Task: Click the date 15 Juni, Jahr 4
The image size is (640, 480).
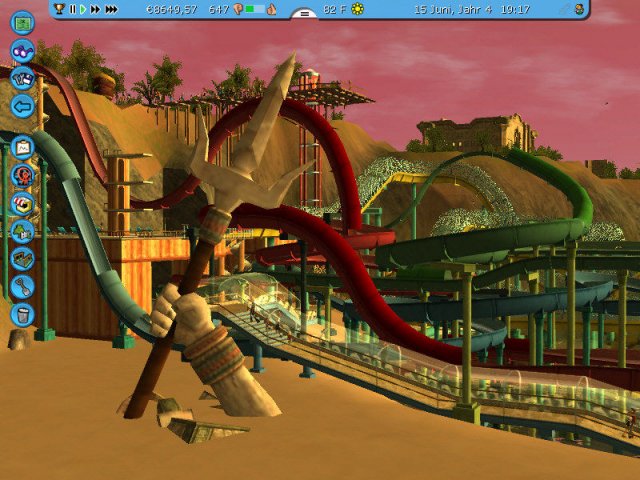Action: click(x=453, y=9)
